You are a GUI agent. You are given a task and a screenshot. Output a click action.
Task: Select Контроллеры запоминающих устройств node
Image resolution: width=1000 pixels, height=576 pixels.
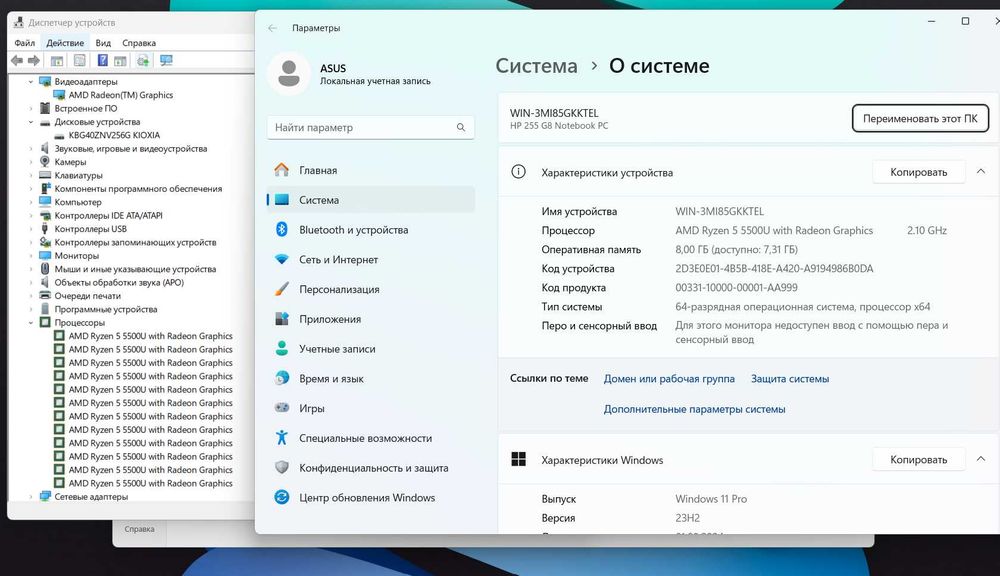point(135,242)
